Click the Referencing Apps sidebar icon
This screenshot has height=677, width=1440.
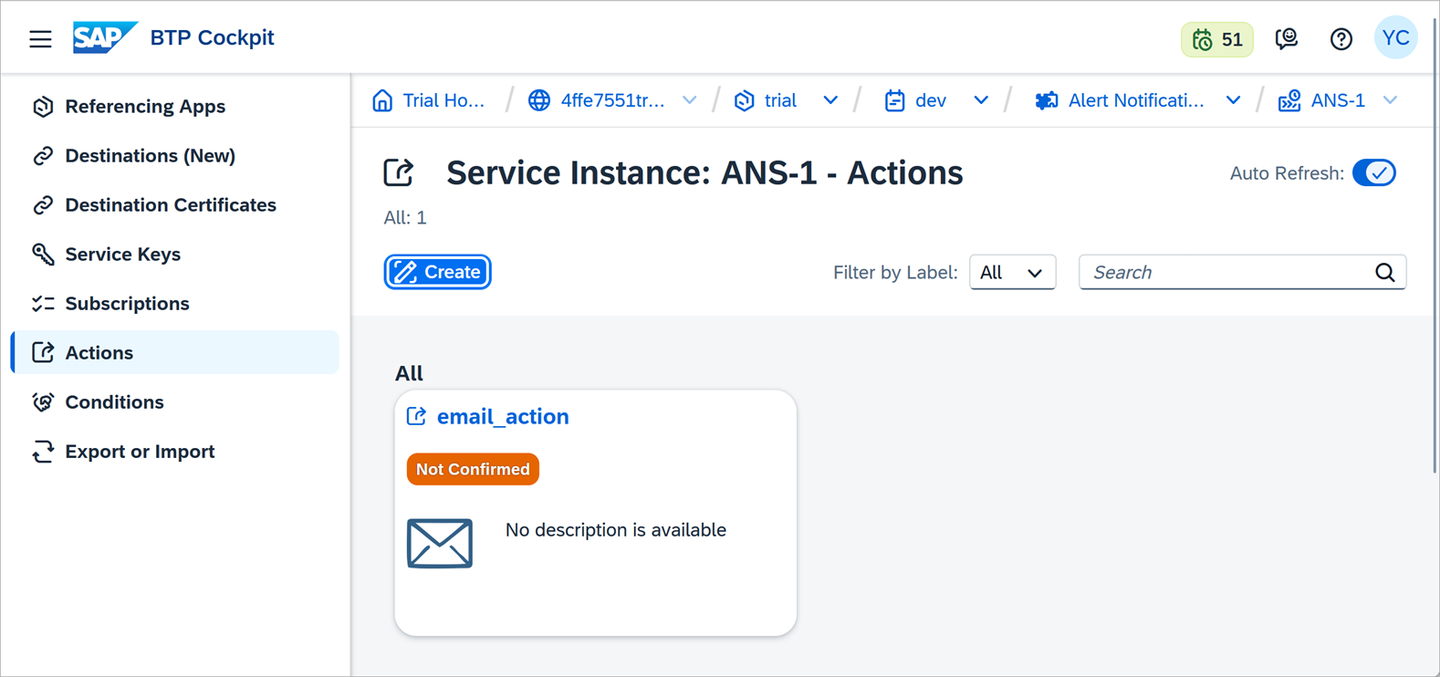[x=42, y=107]
